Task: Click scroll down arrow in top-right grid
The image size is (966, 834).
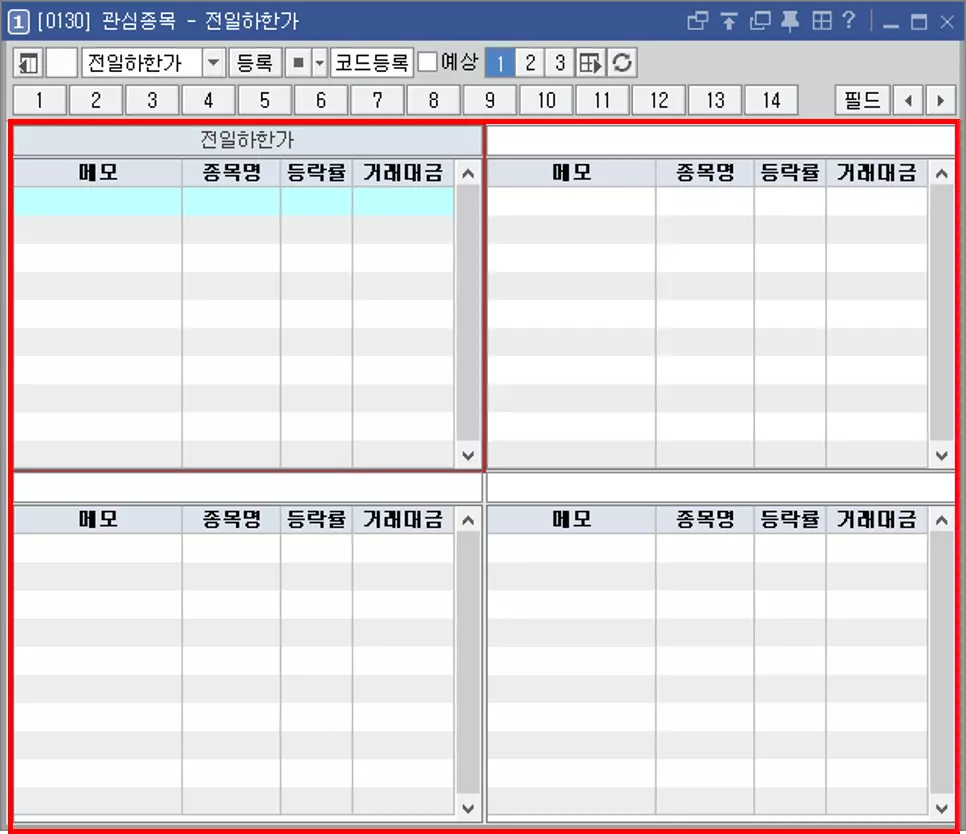Action: coord(941,456)
